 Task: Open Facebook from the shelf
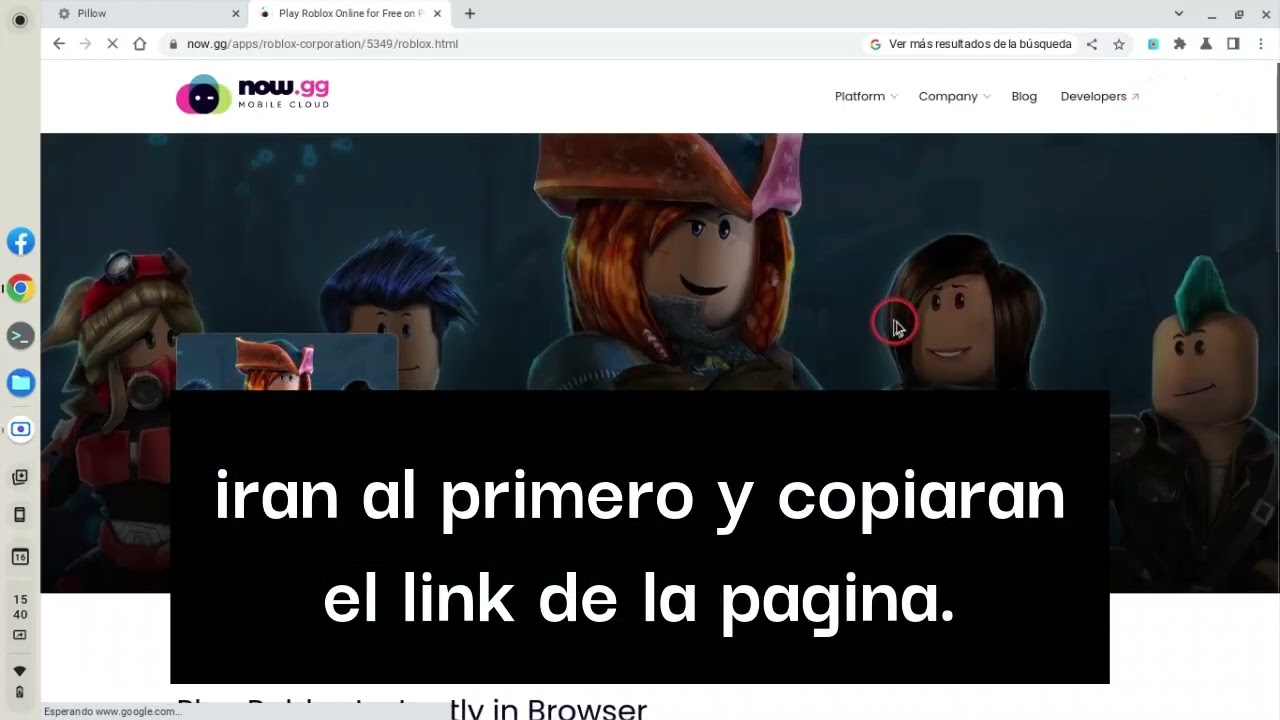pos(20,242)
